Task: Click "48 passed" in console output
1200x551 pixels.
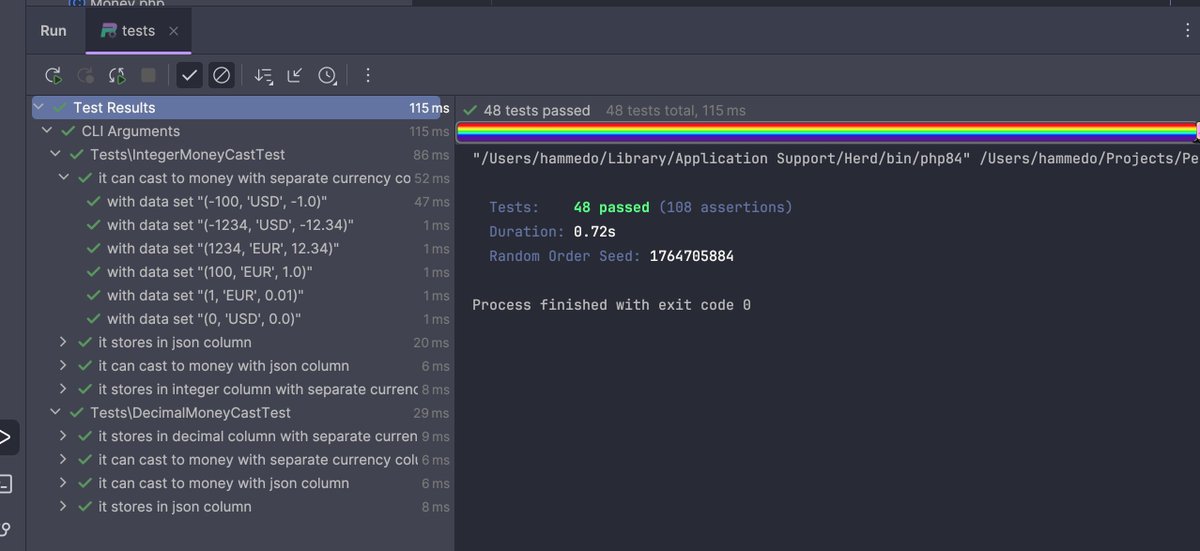Action: [x=611, y=207]
